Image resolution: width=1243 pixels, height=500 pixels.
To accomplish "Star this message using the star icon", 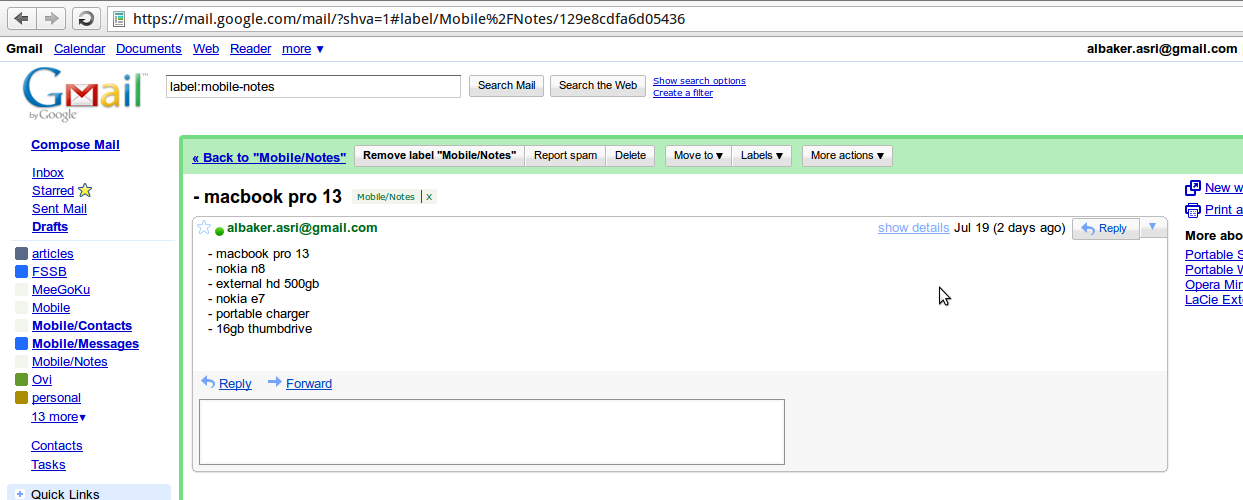I will click(204, 228).
